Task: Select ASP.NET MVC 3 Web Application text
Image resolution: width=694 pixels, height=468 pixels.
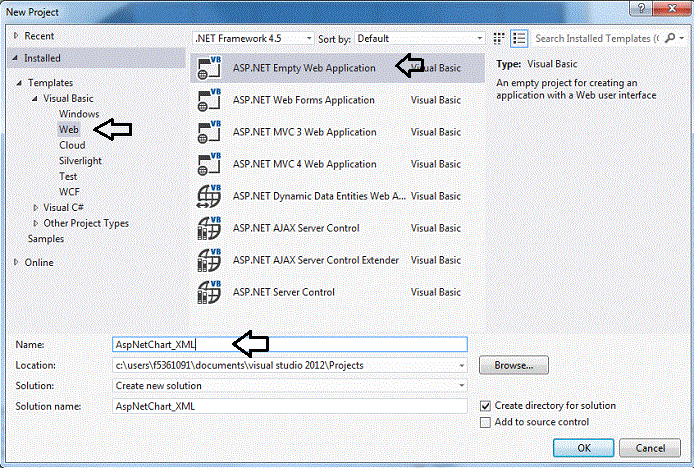Action: point(305,132)
